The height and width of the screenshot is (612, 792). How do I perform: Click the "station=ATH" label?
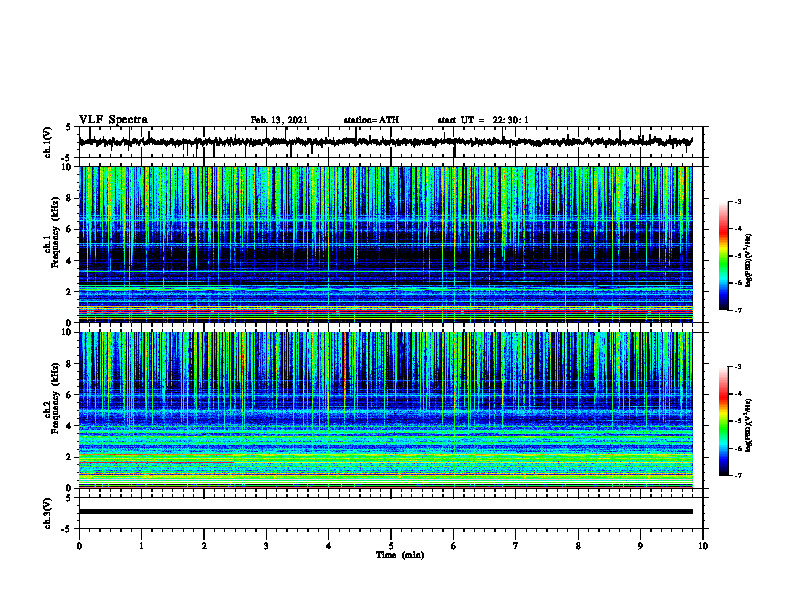pos(371,120)
